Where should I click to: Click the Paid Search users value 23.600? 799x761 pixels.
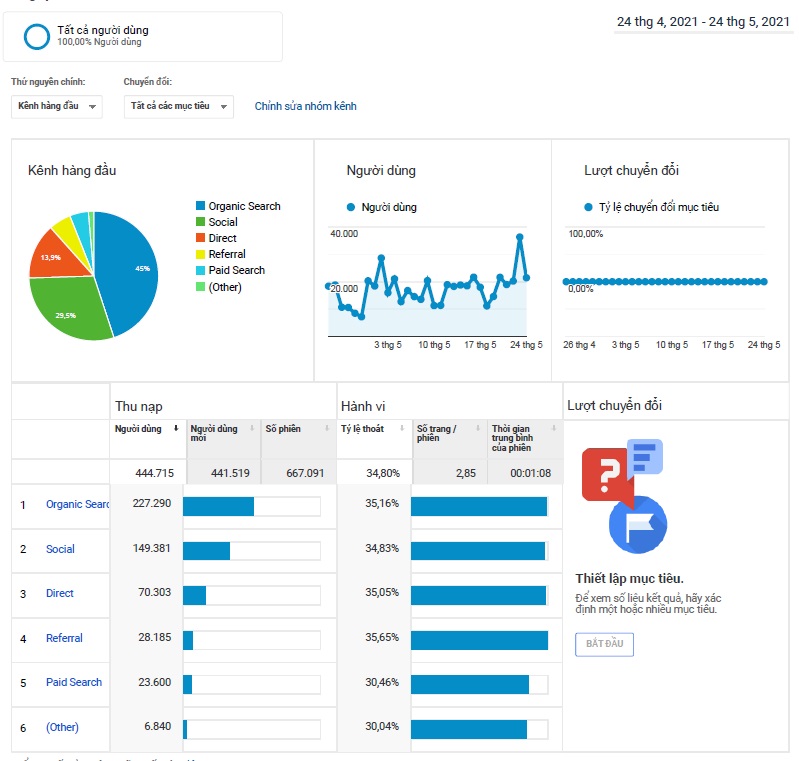[155, 682]
